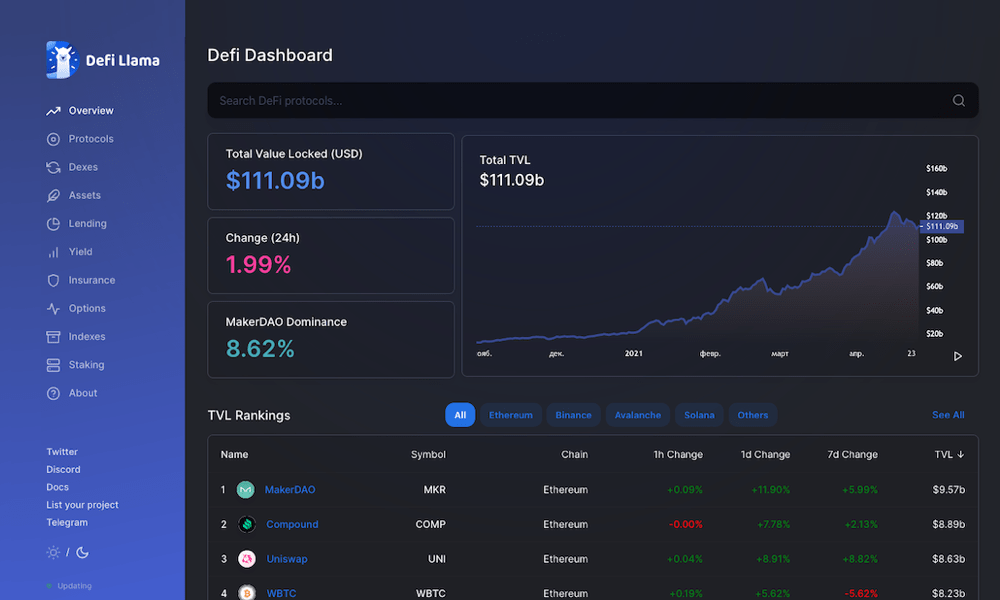
Task: Click the Staking server icon
Action: [53, 365]
